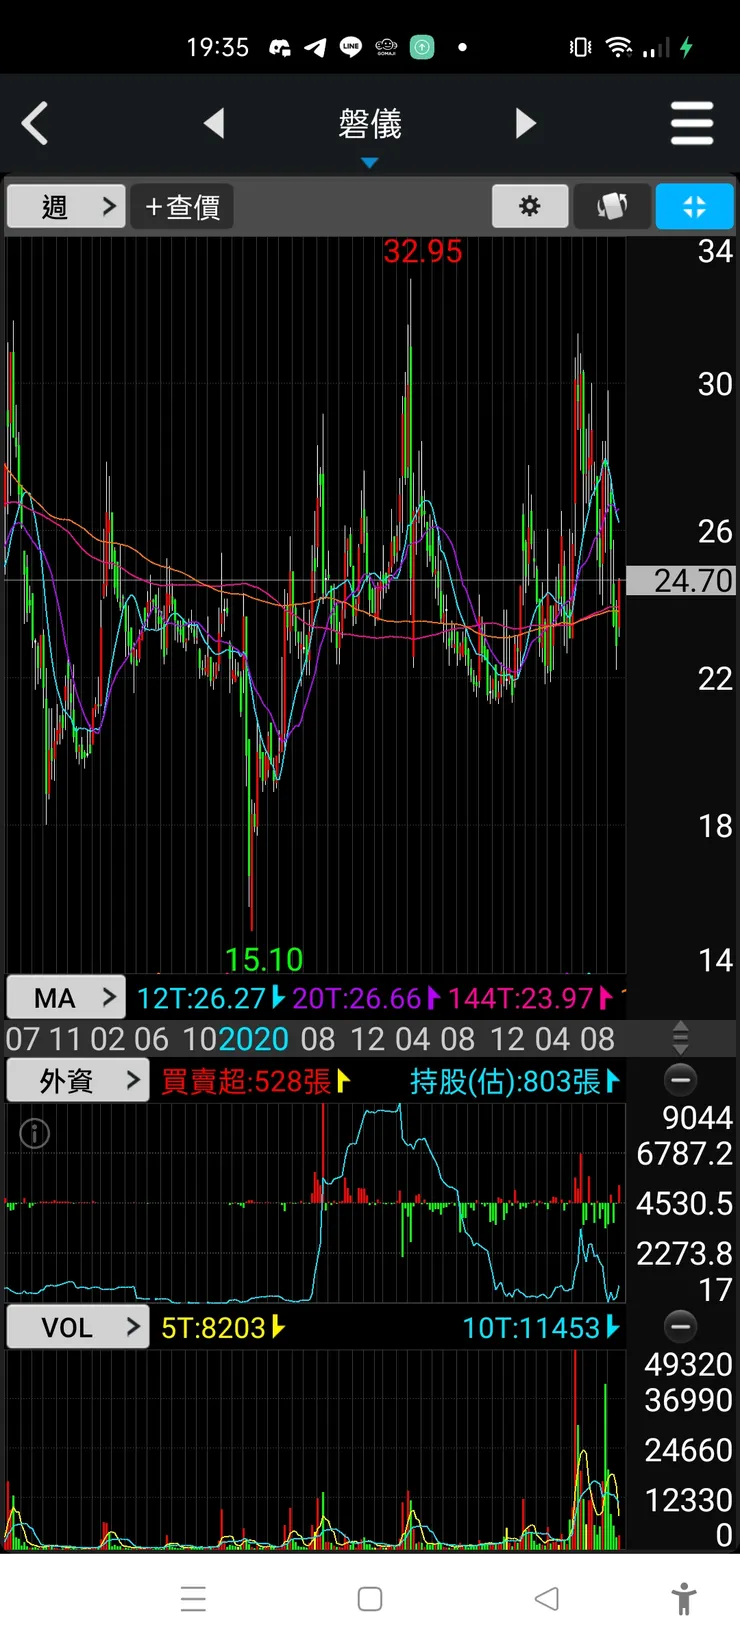Rotate the chart orientation icon
Viewport: 740px width, 1644px height.
(612, 206)
